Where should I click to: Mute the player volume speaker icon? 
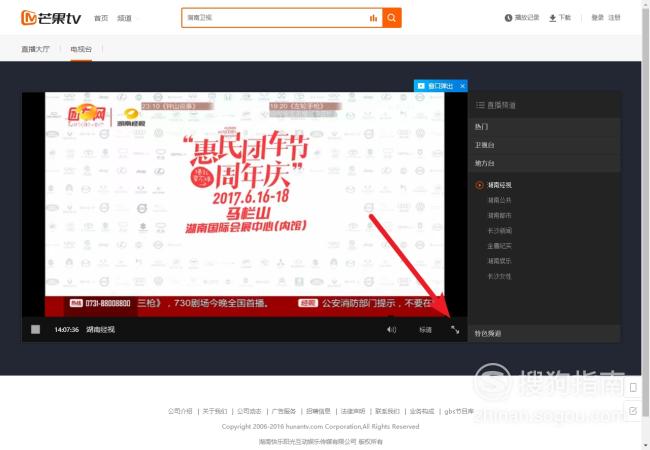coord(391,329)
